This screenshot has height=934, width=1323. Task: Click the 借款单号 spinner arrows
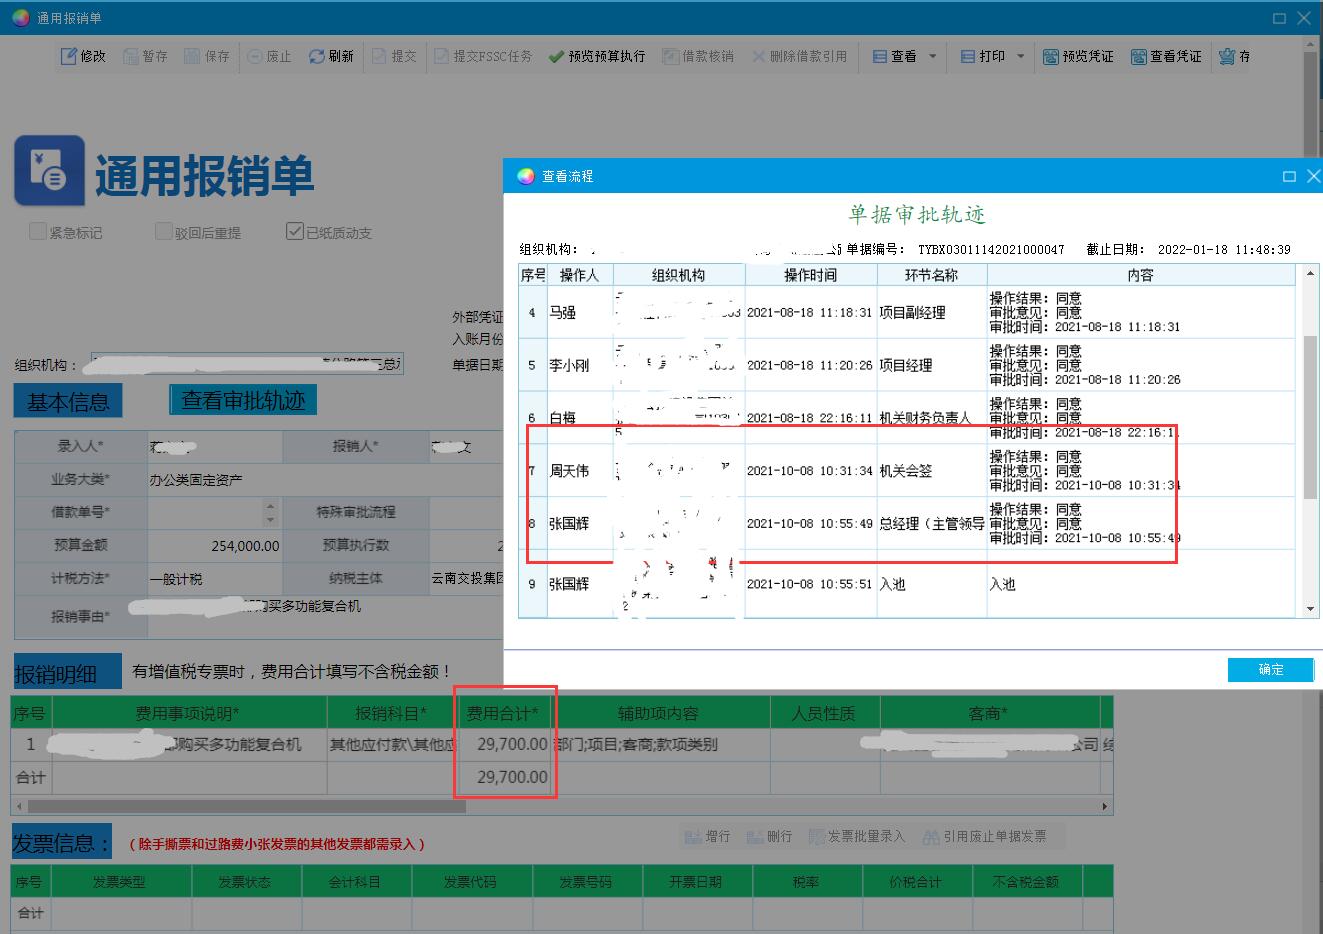270,512
